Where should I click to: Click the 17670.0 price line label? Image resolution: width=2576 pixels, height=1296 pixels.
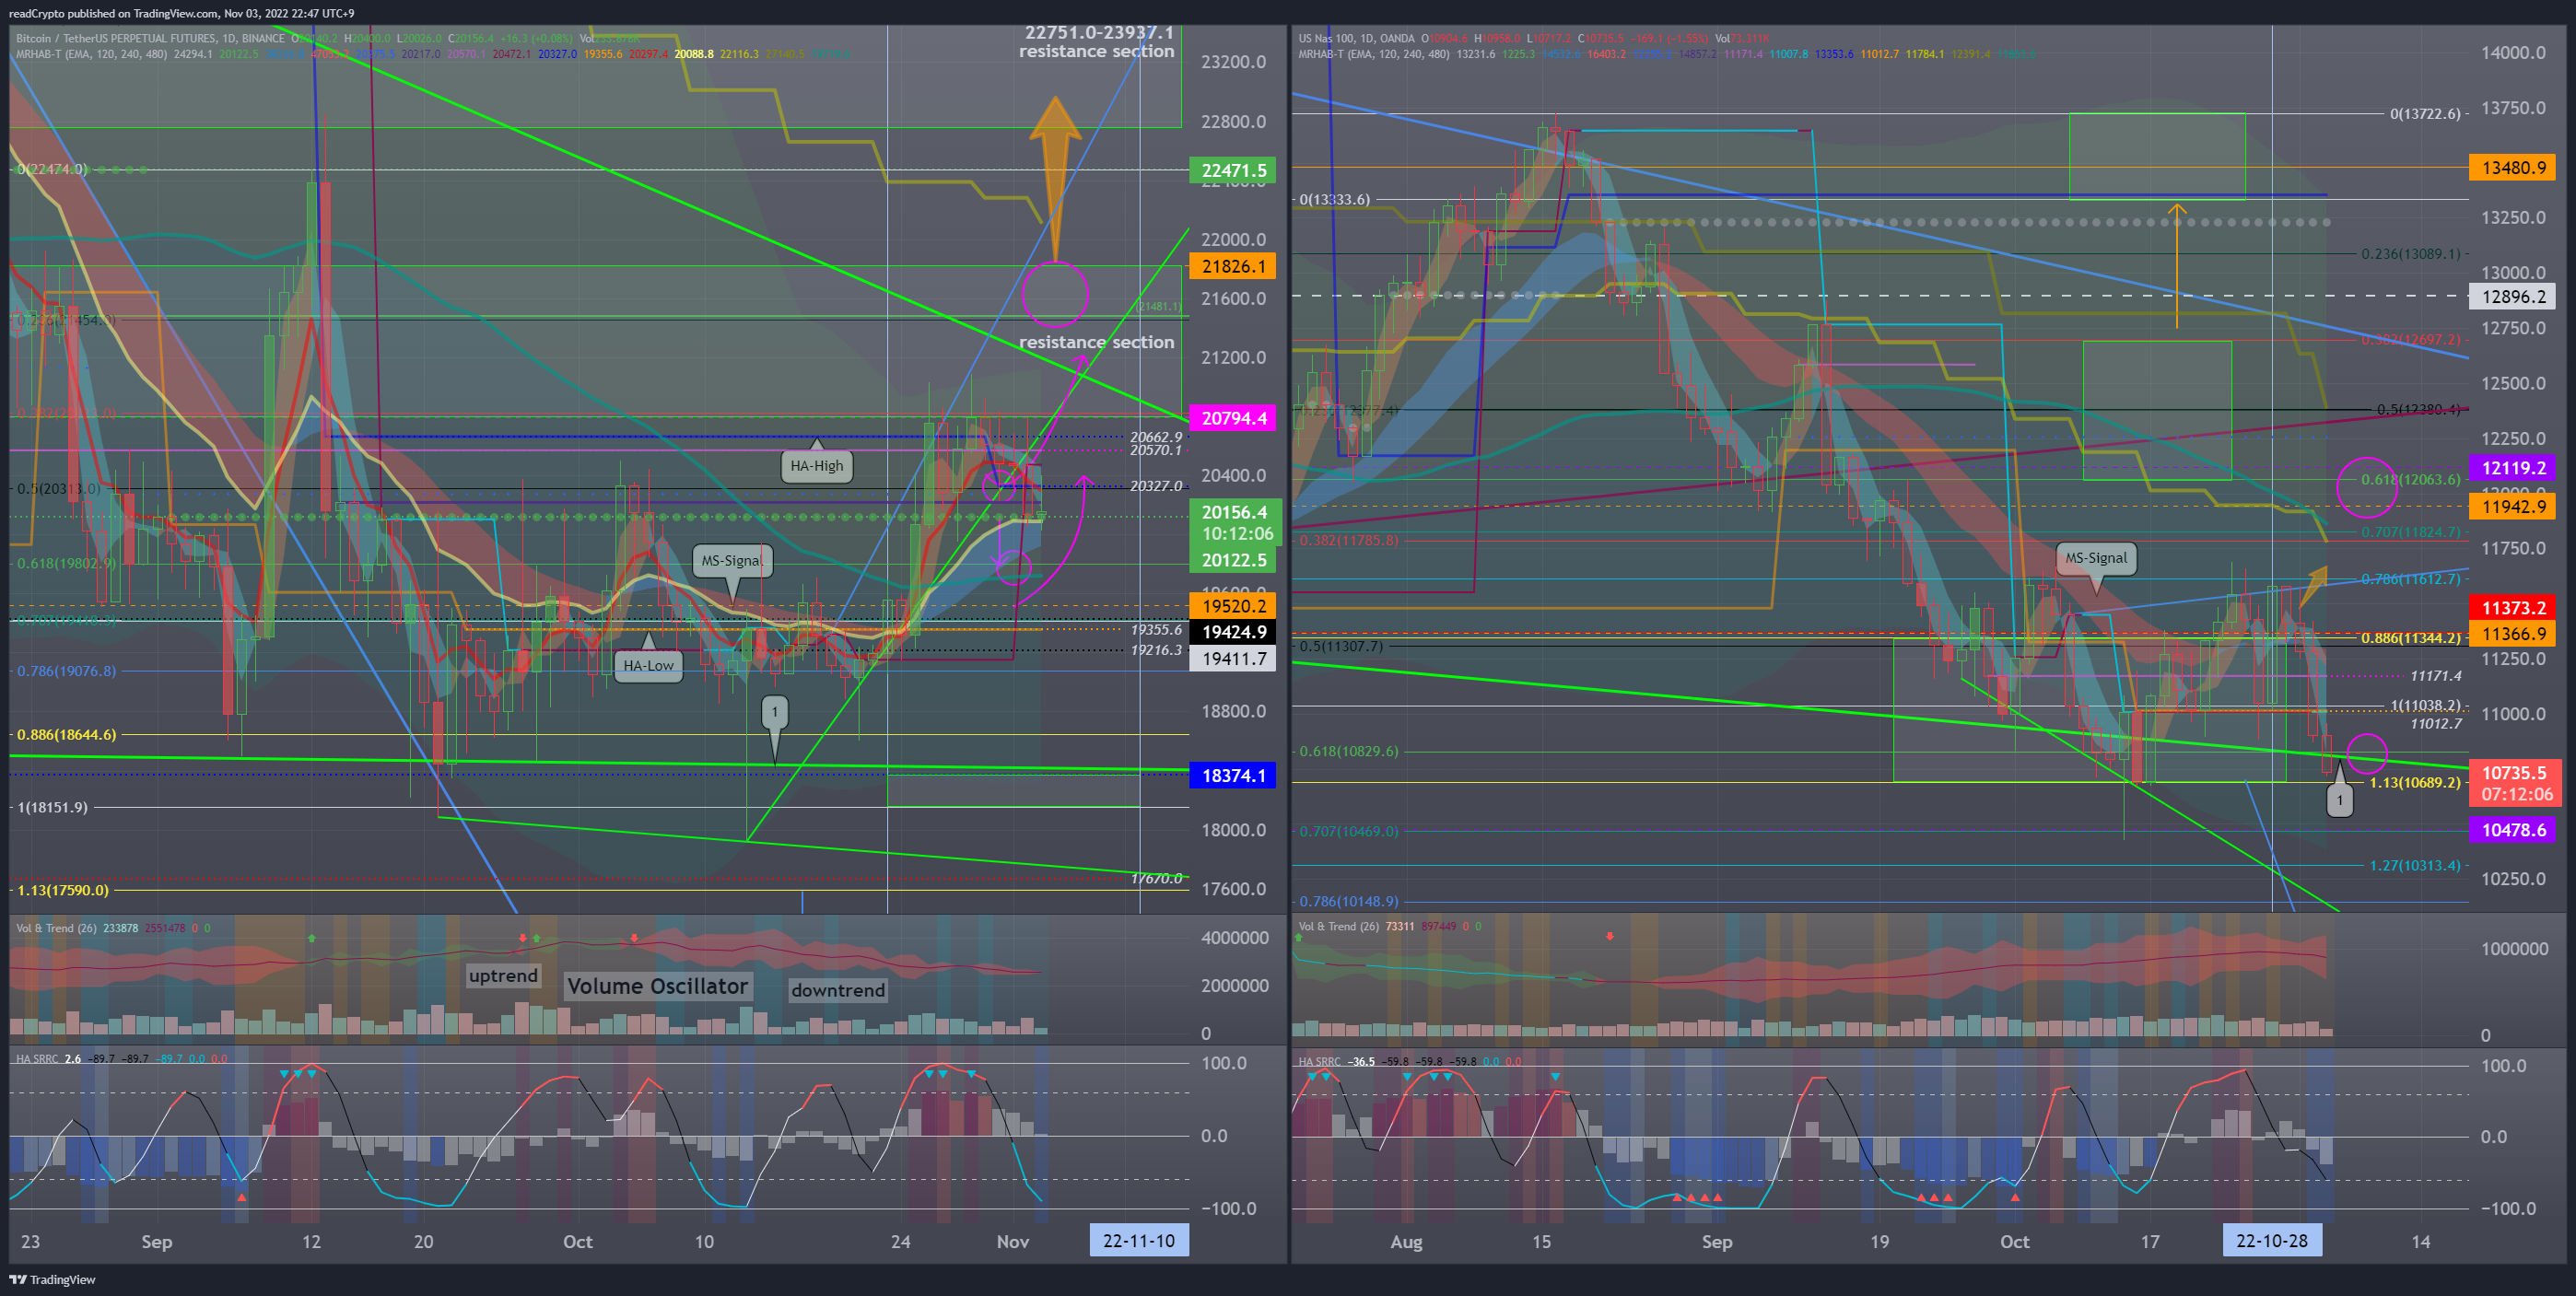[1156, 878]
